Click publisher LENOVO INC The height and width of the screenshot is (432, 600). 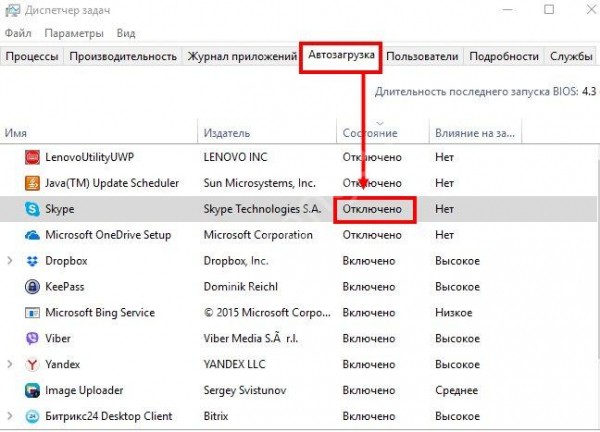tap(235, 157)
